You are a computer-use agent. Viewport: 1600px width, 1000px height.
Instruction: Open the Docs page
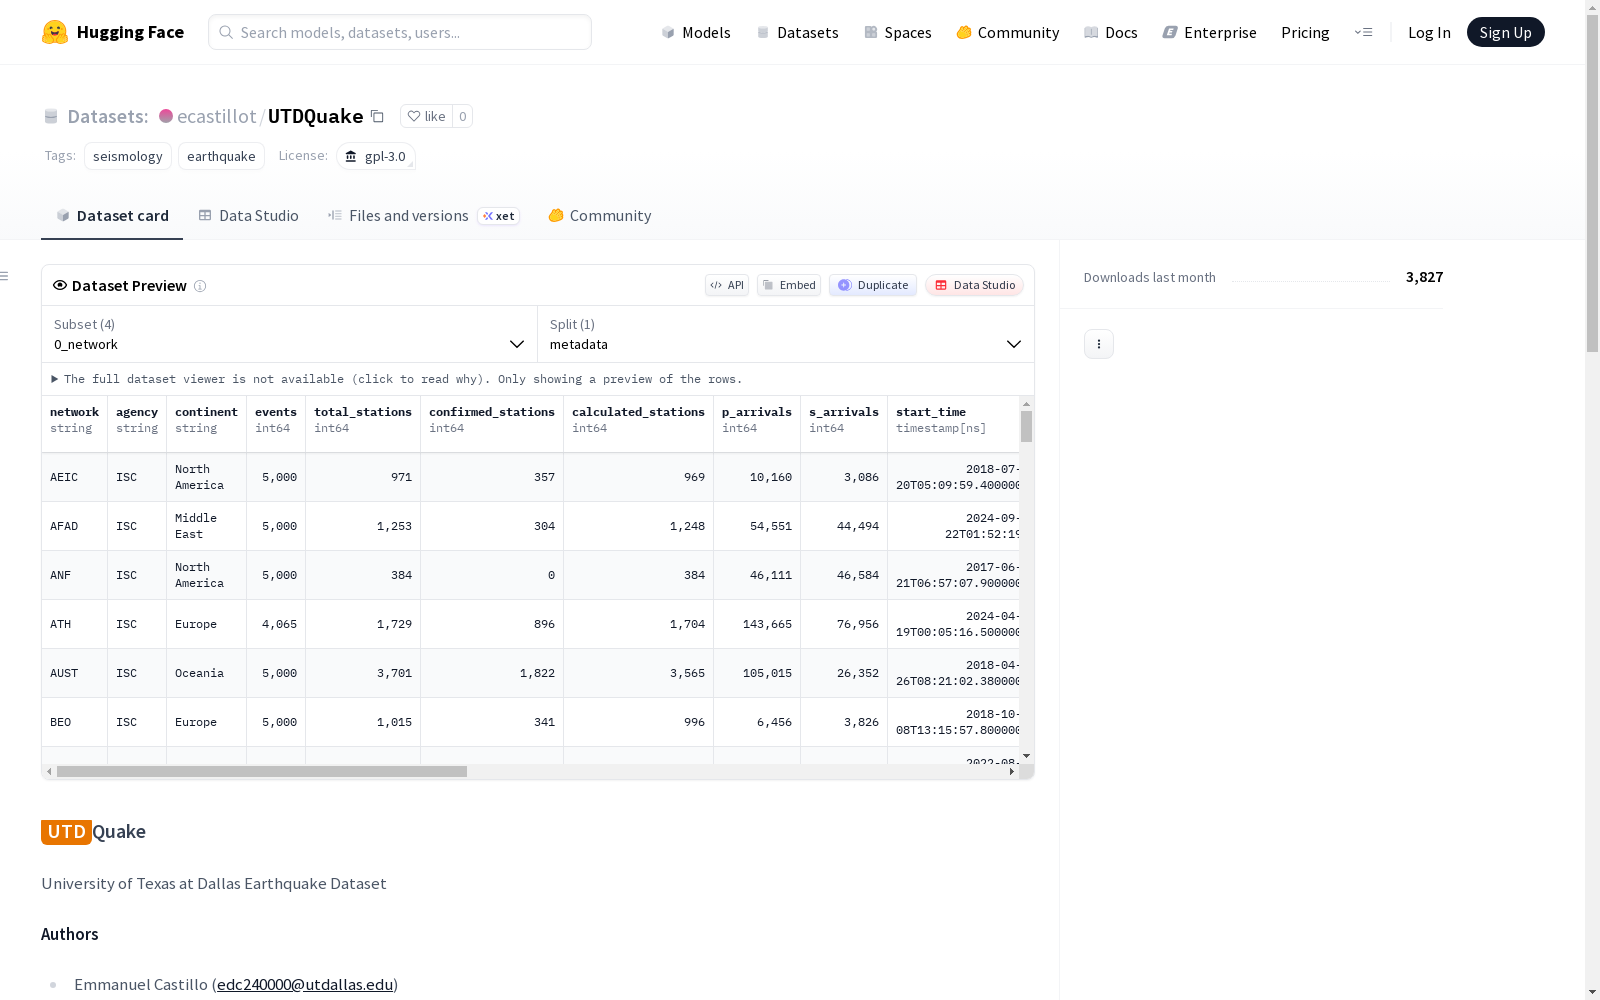coord(1111,32)
